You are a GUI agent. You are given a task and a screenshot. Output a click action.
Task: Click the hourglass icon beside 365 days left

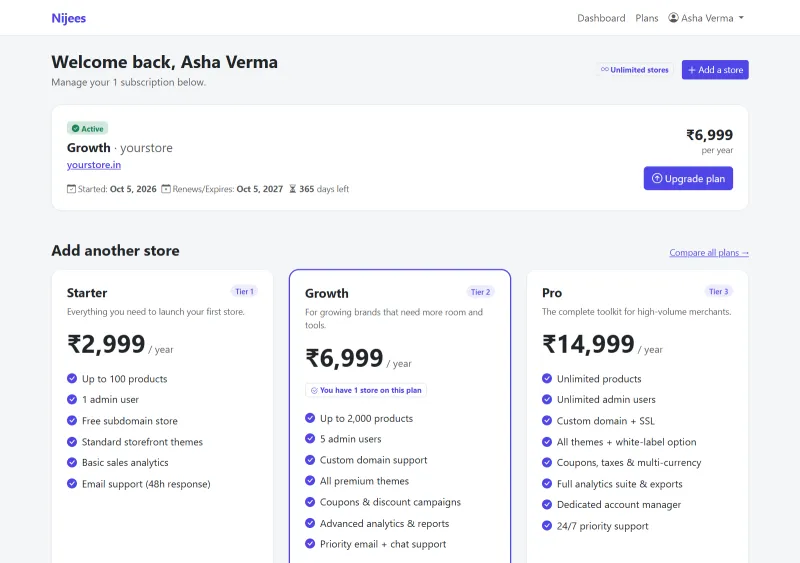(x=292, y=189)
